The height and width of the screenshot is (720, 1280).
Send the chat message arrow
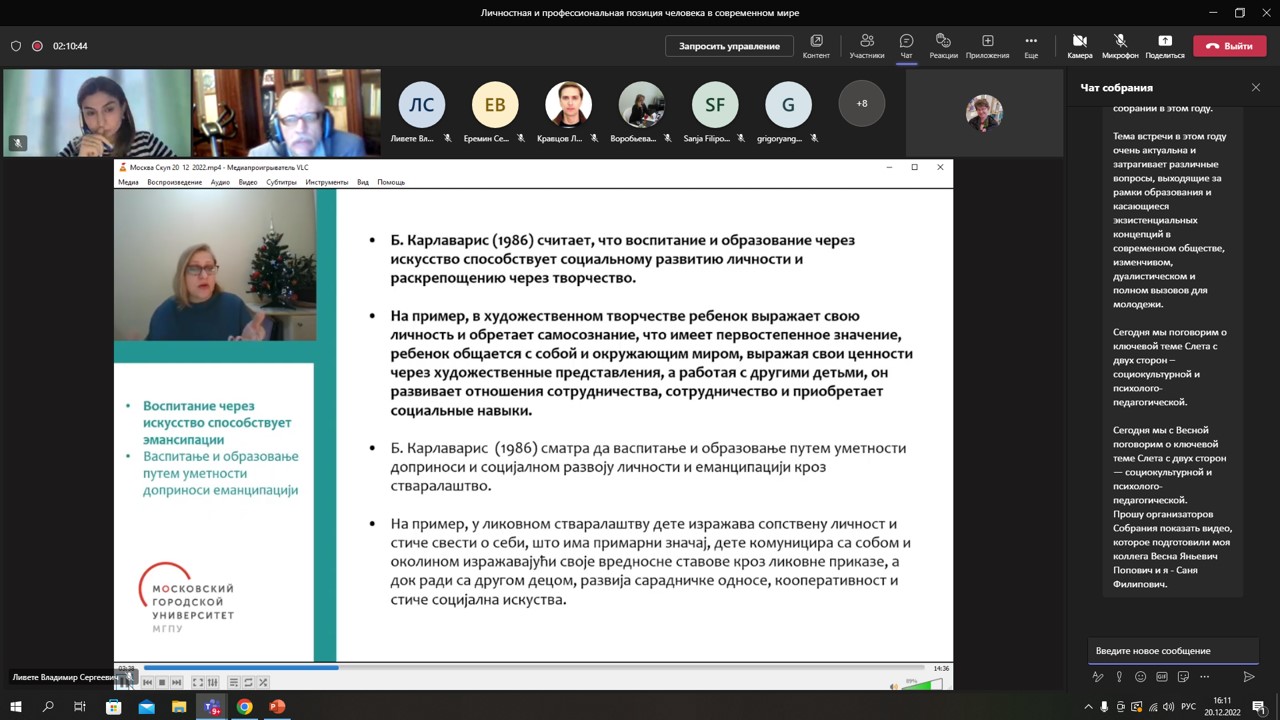pyautogui.click(x=1248, y=677)
